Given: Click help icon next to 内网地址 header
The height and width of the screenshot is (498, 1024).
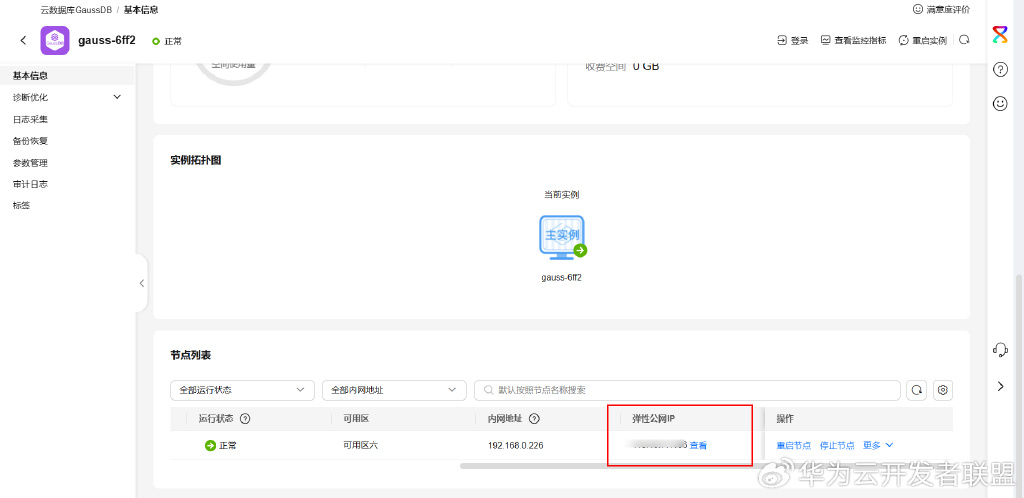Looking at the screenshot, I should [534, 419].
